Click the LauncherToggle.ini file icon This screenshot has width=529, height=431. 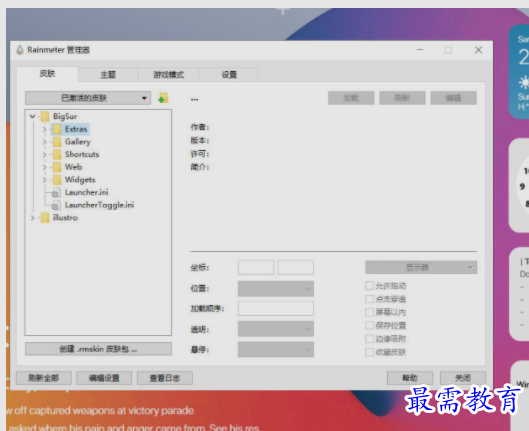click(57, 205)
